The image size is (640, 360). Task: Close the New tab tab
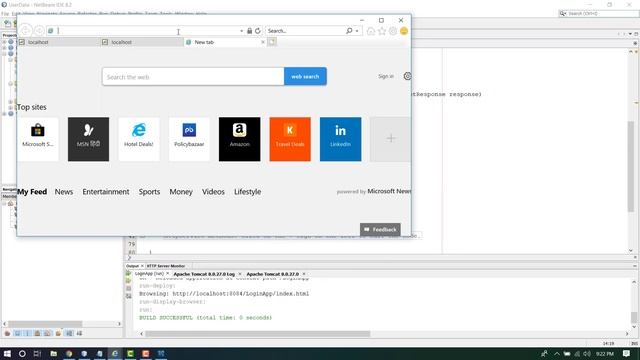click(x=263, y=42)
